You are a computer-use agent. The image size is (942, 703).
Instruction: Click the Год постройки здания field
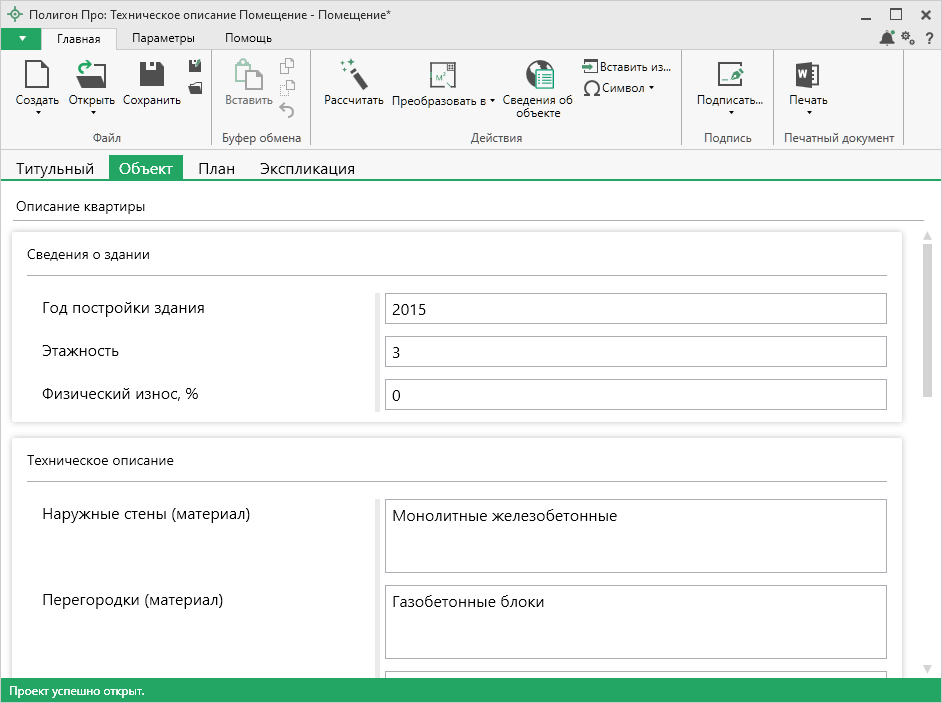635,309
